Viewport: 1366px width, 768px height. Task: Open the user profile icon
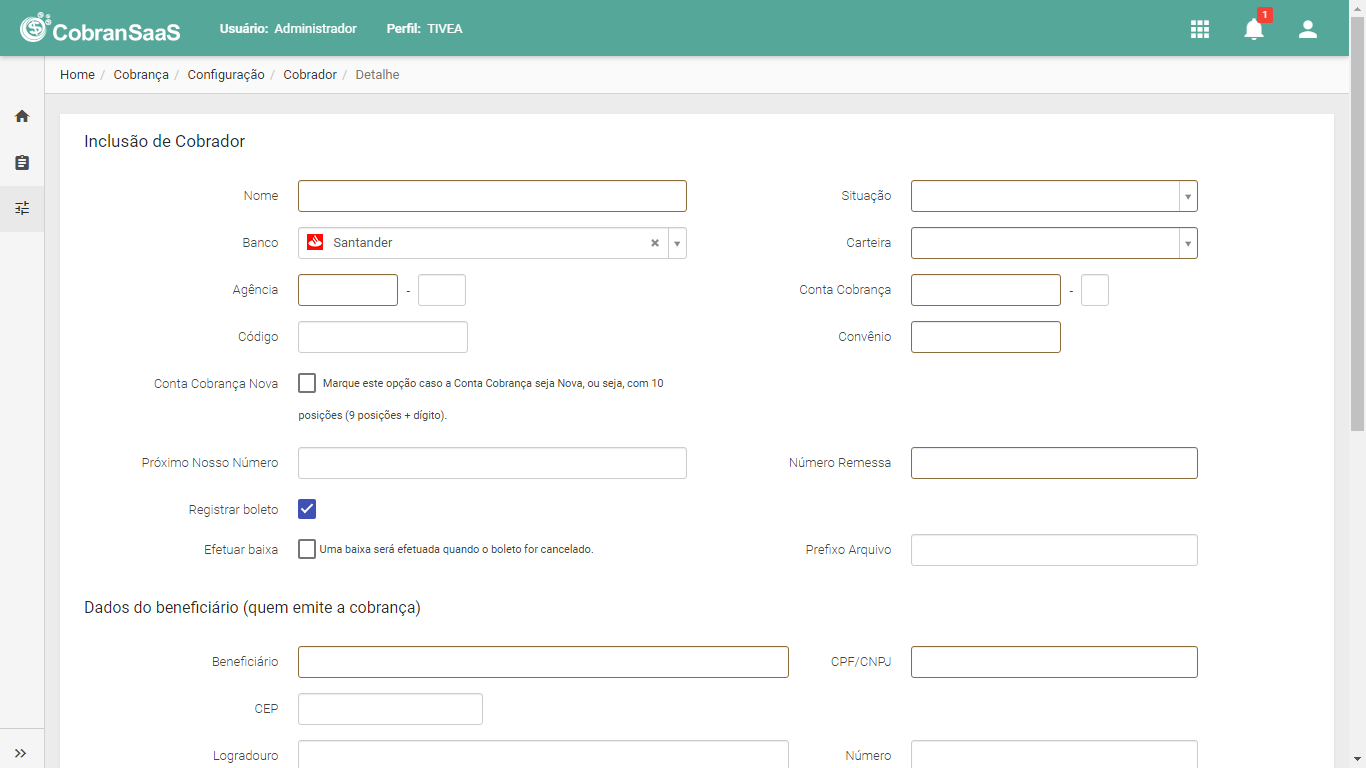point(1308,29)
